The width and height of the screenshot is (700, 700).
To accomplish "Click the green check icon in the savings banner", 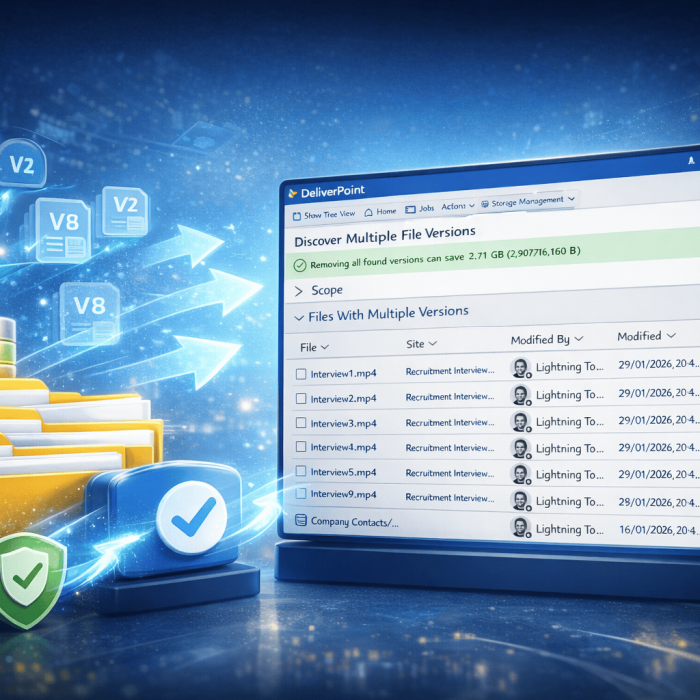I will coord(300,266).
